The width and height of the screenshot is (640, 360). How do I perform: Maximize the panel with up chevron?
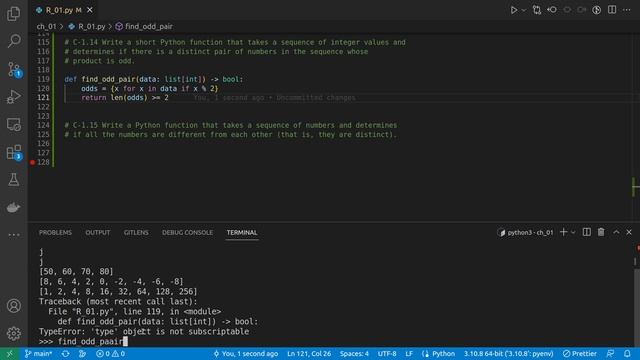[x=616, y=232]
